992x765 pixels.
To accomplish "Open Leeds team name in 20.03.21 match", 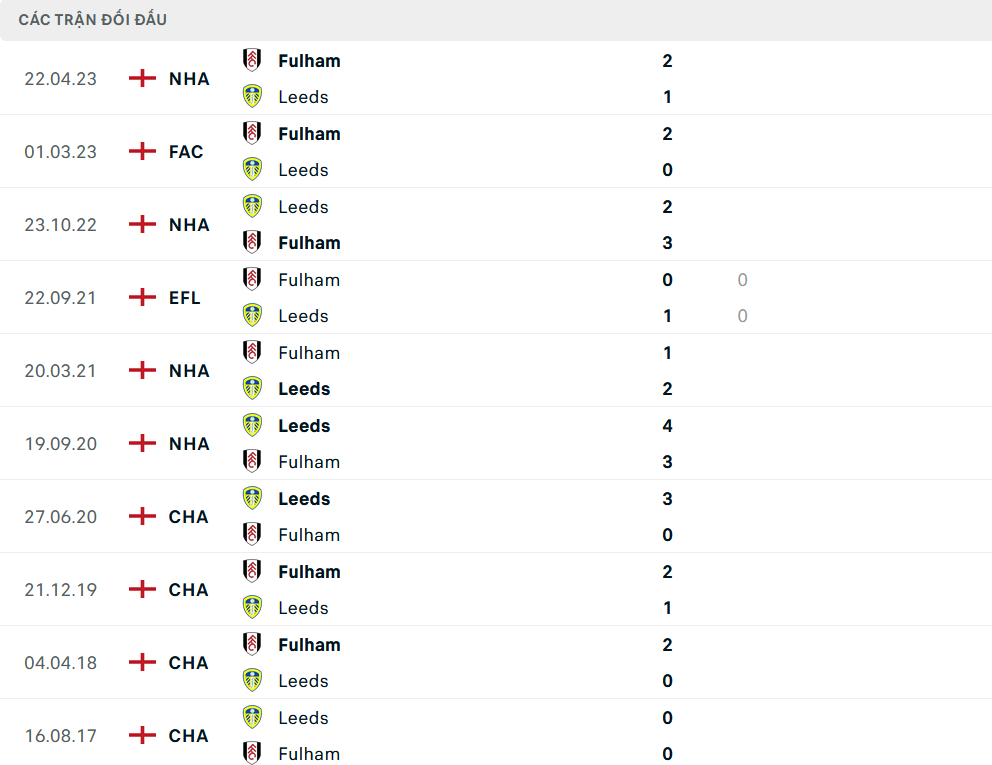I will coord(304,389).
